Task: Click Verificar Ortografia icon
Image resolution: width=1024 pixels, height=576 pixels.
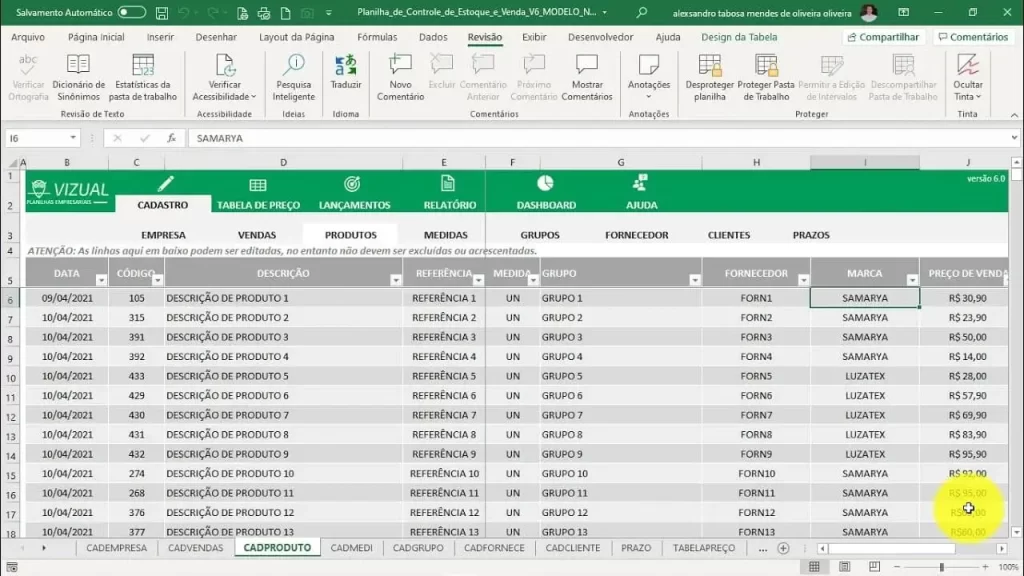Action: [x=28, y=65]
